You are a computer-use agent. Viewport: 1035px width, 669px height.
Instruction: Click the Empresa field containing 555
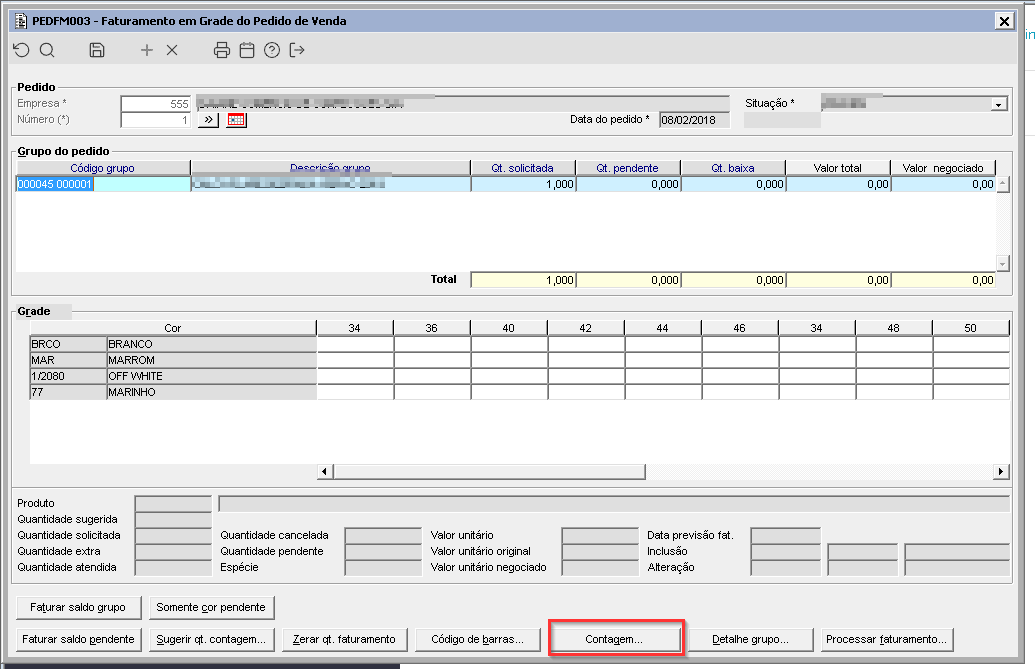(156, 104)
